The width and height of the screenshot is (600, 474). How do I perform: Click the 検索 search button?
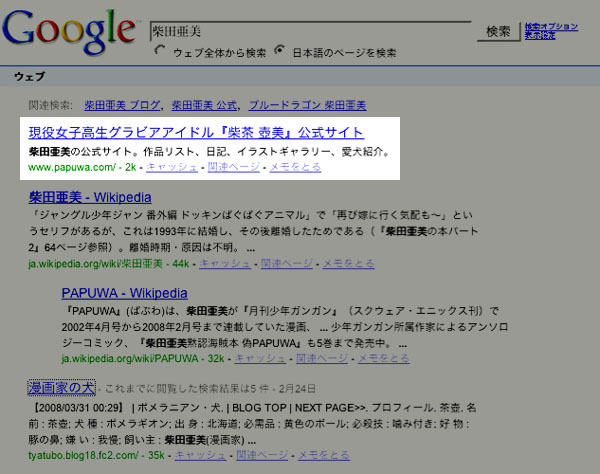coord(499,31)
